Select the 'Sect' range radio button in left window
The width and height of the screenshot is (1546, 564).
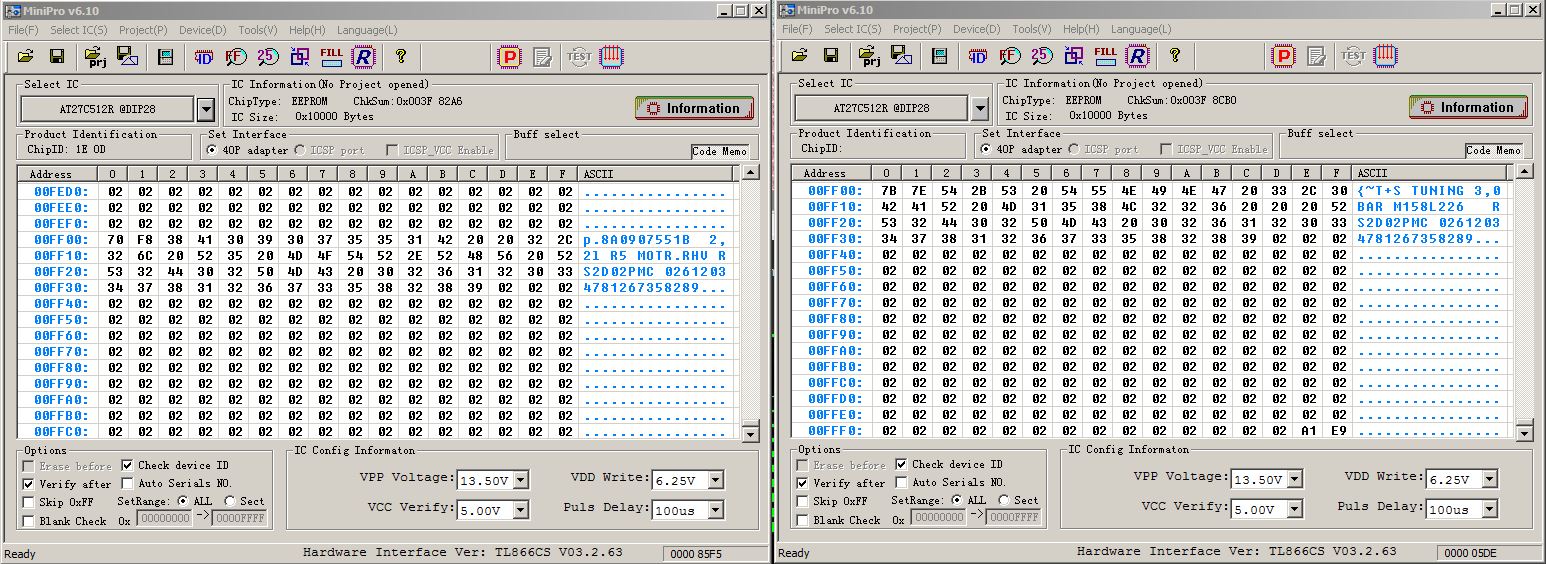click(230, 501)
